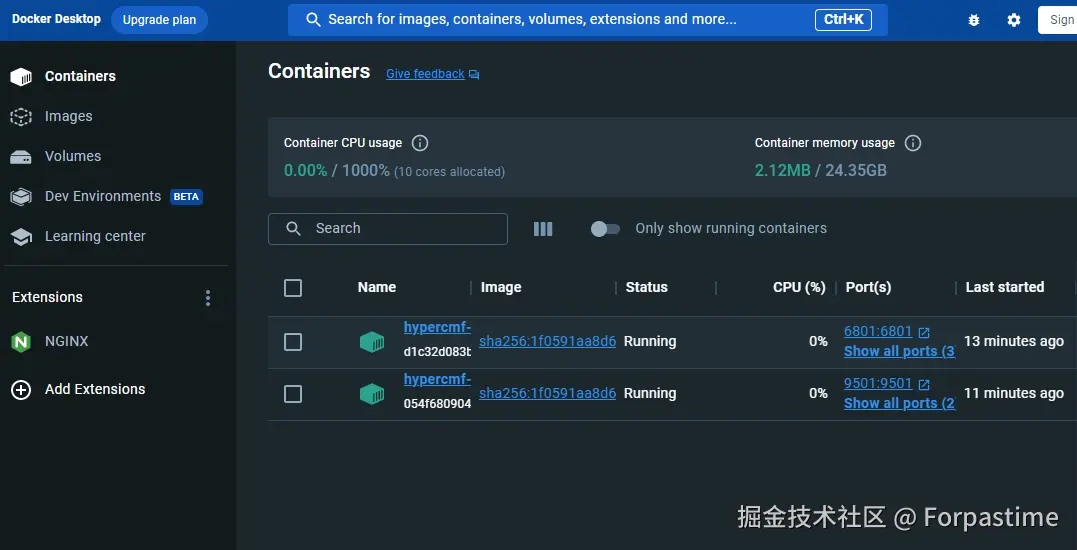This screenshot has height=550, width=1077.
Task: Click the CPU usage info icon
Action: [x=420, y=143]
